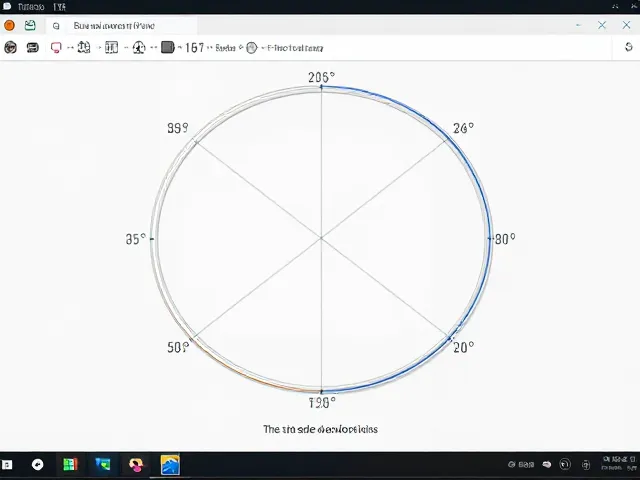This screenshot has width=640, height=480.
Task: Click the clock in the taskbar's right corner
Action: click(619, 464)
